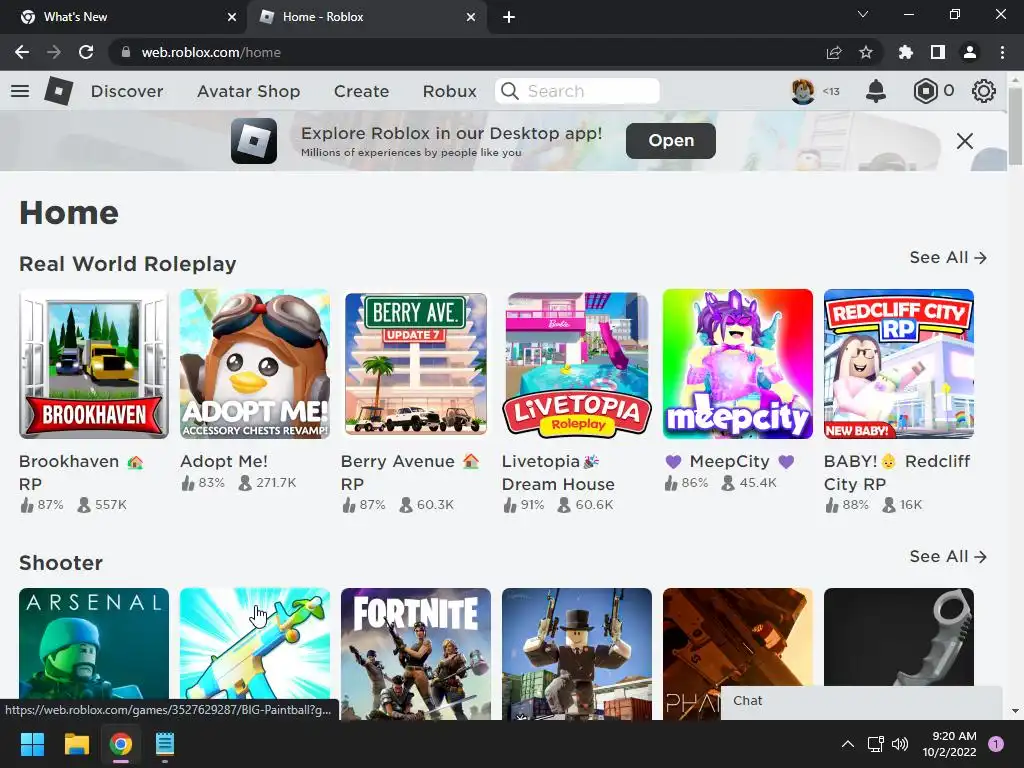Image resolution: width=1024 pixels, height=768 pixels.
Task: Close the Desktop app banner
Action: pyautogui.click(x=965, y=140)
